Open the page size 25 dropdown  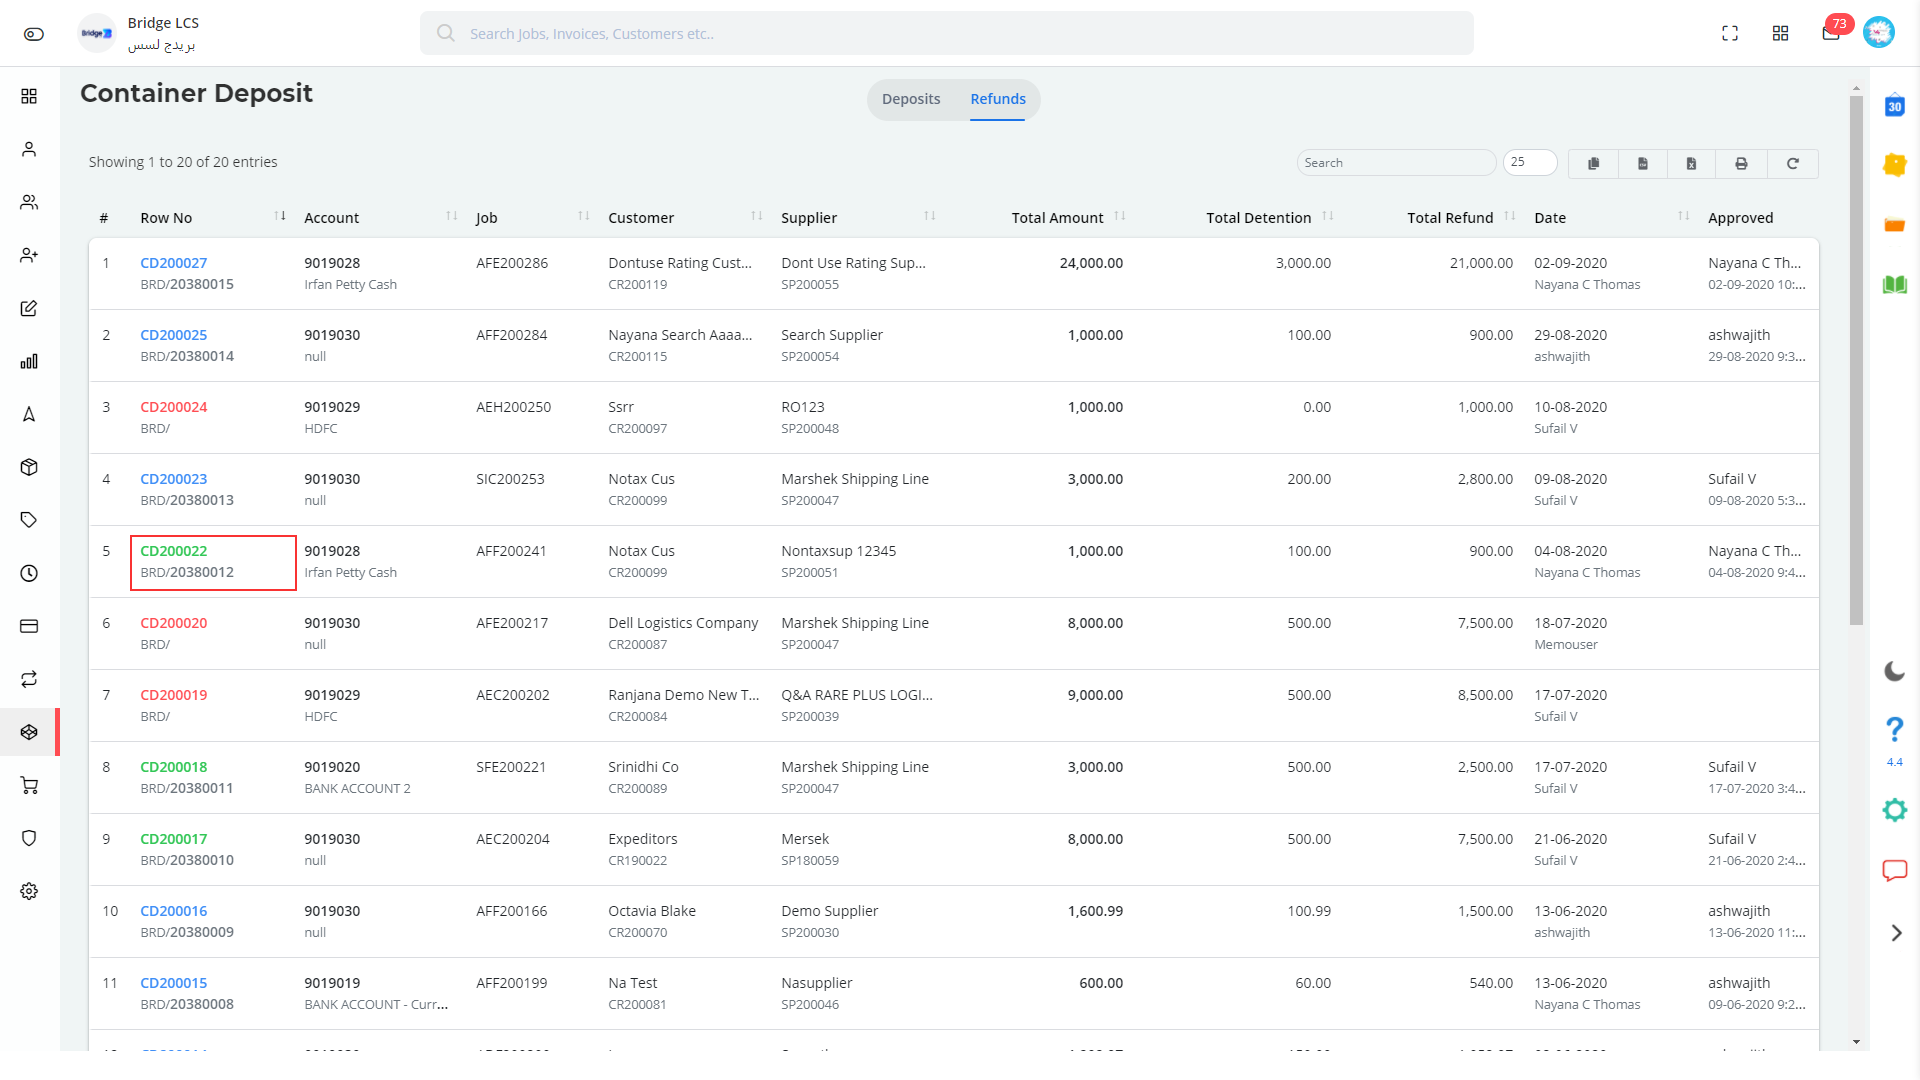[1530, 162]
